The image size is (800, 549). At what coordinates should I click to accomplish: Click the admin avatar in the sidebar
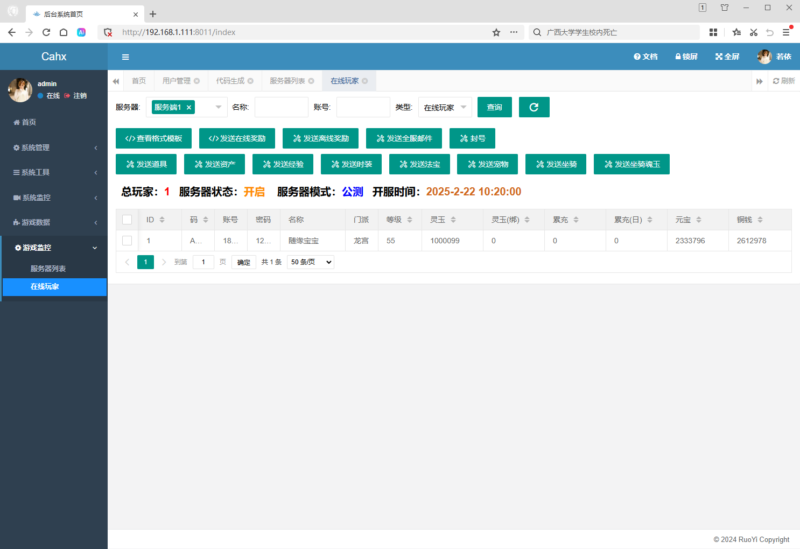(x=20, y=90)
